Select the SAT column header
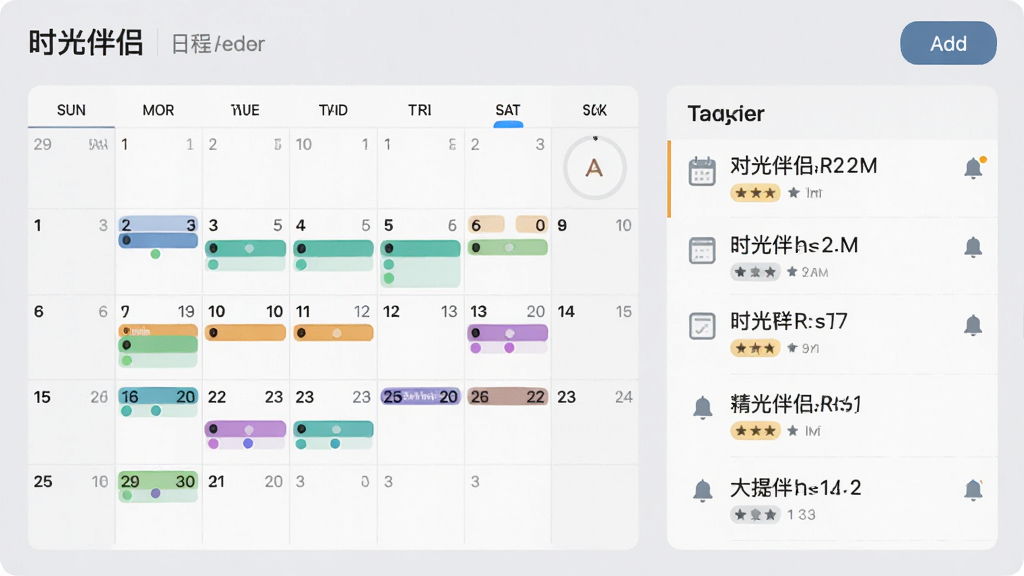 click(x=507, y=110)
